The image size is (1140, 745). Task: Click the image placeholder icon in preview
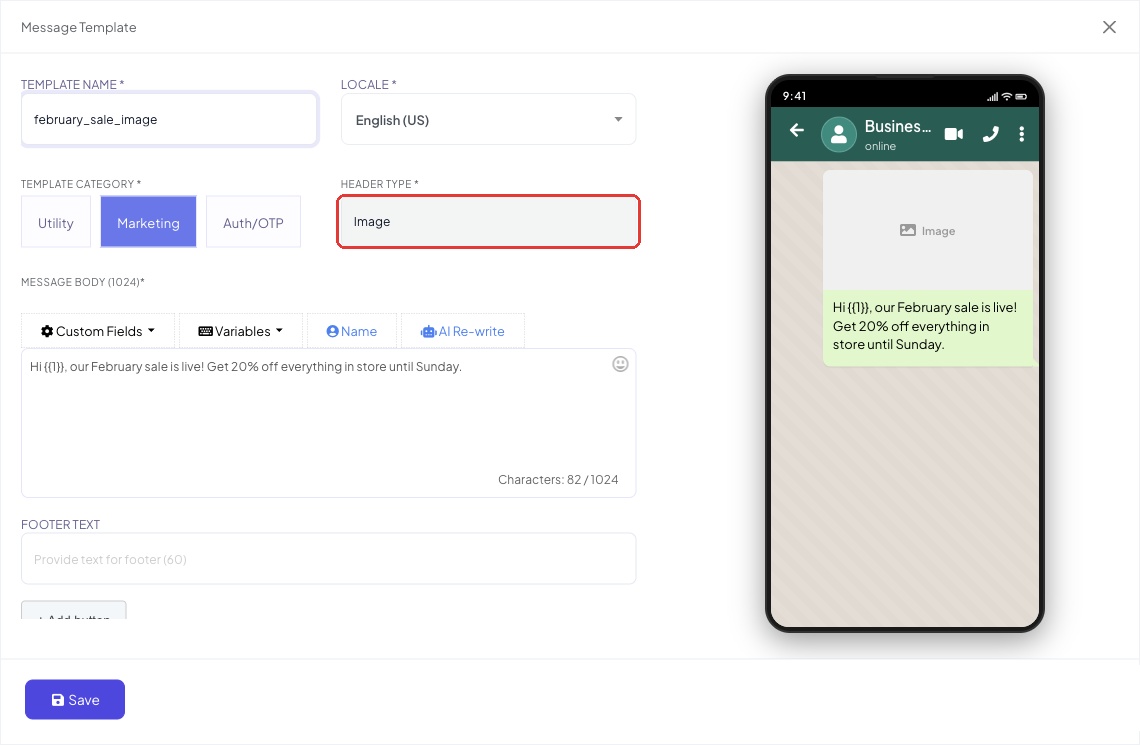coord(907,230)
